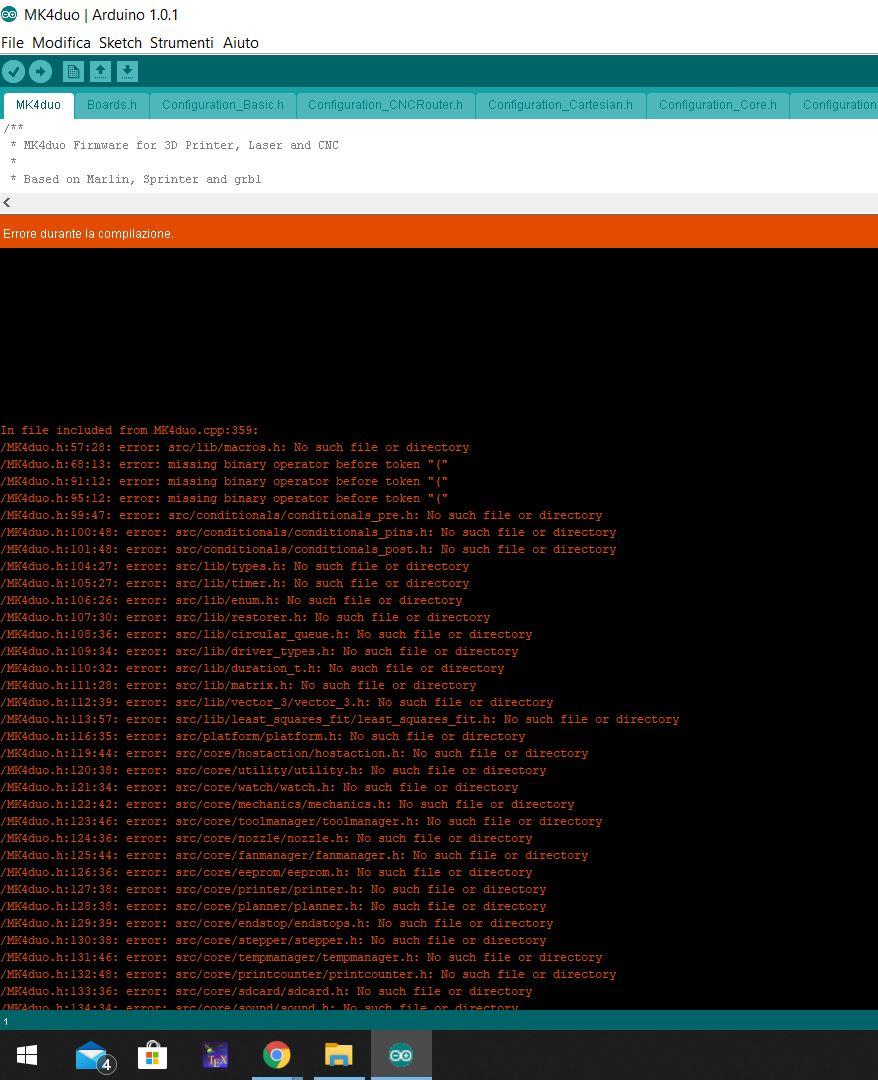This screenshot has height=1080, width=878.
Task: Click the Save sketch (down arrow) icon
Action: pyautogui.click(x=127, y=71)
